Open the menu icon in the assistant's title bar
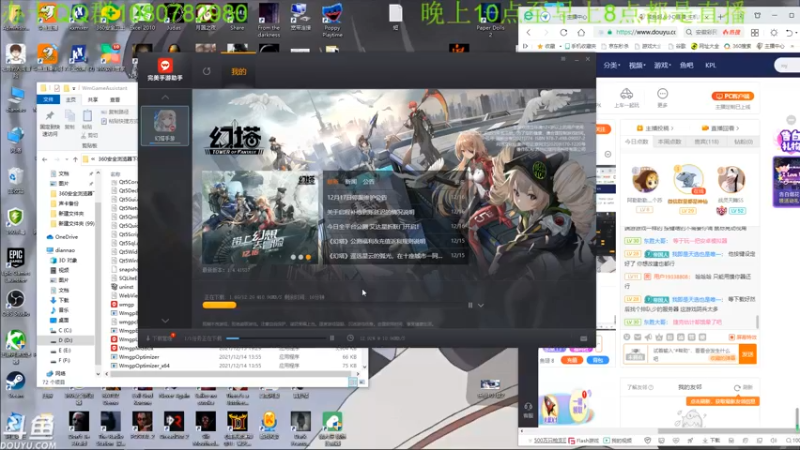Screen dimensions: 800x450 [563, 59]
